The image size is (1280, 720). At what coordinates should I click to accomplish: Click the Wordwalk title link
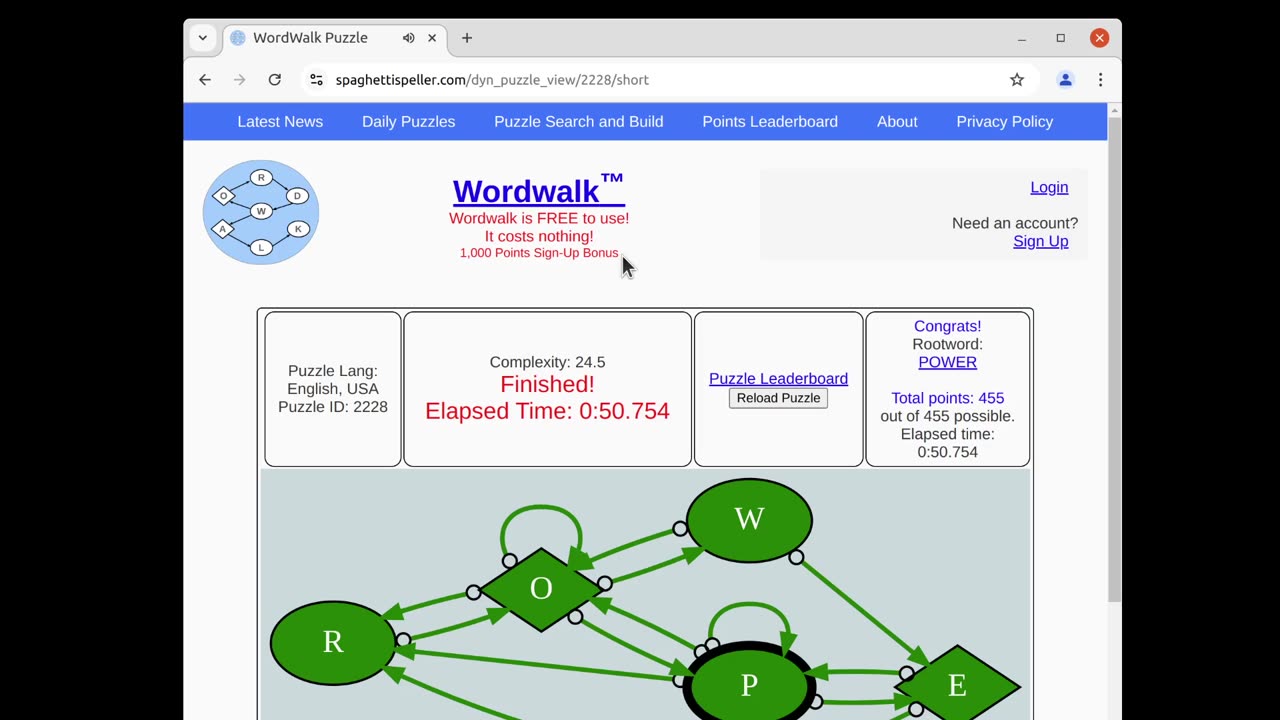tap(538, 190)
